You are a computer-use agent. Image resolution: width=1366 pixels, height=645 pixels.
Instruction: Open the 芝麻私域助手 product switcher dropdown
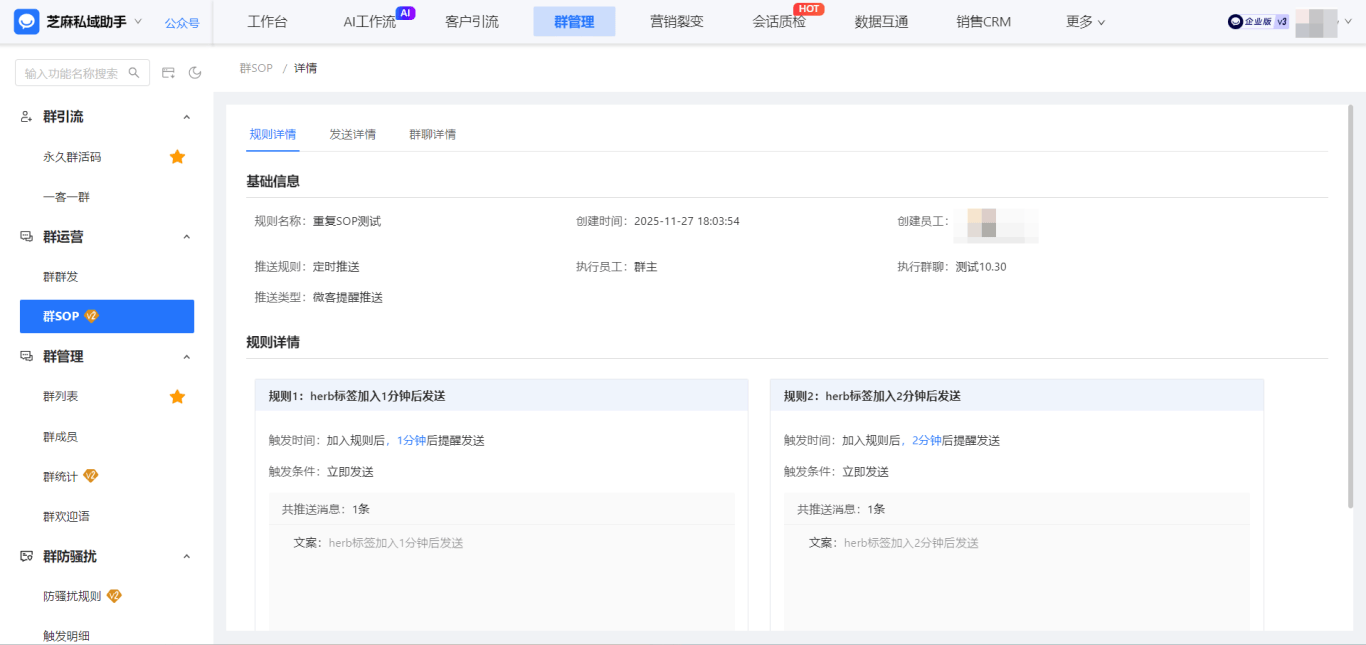click(138, 21)
